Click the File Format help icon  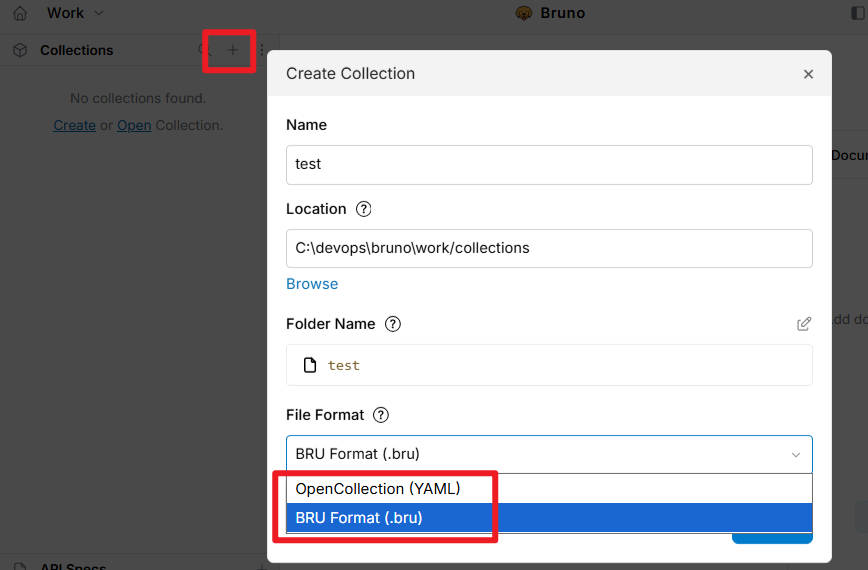point(381,415)
